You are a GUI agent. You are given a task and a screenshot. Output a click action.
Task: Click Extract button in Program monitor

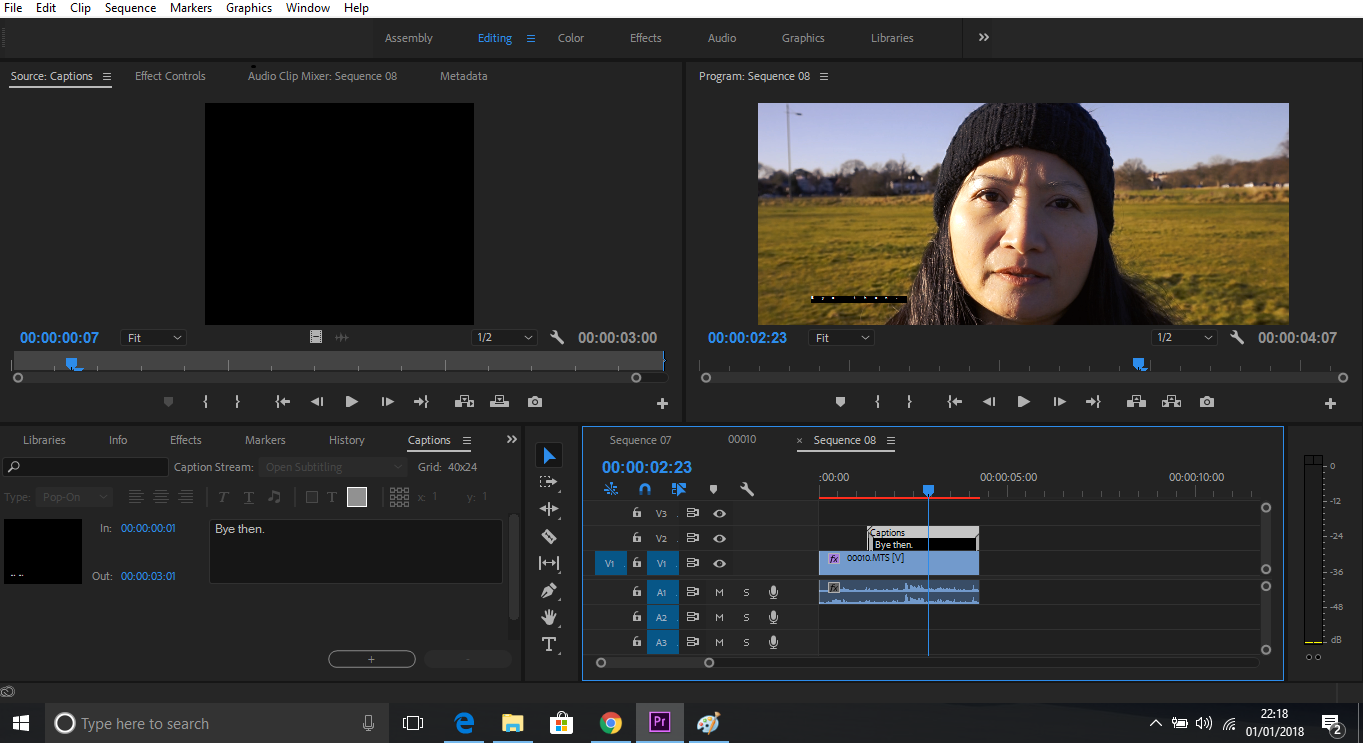click(x=1171, y=402)
